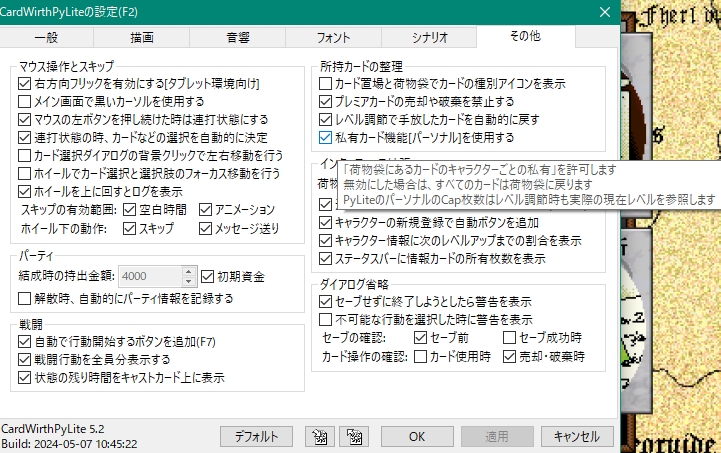
Task: Toggle the アニメーション skip range checkbox
Action: [x=206, y=209]
